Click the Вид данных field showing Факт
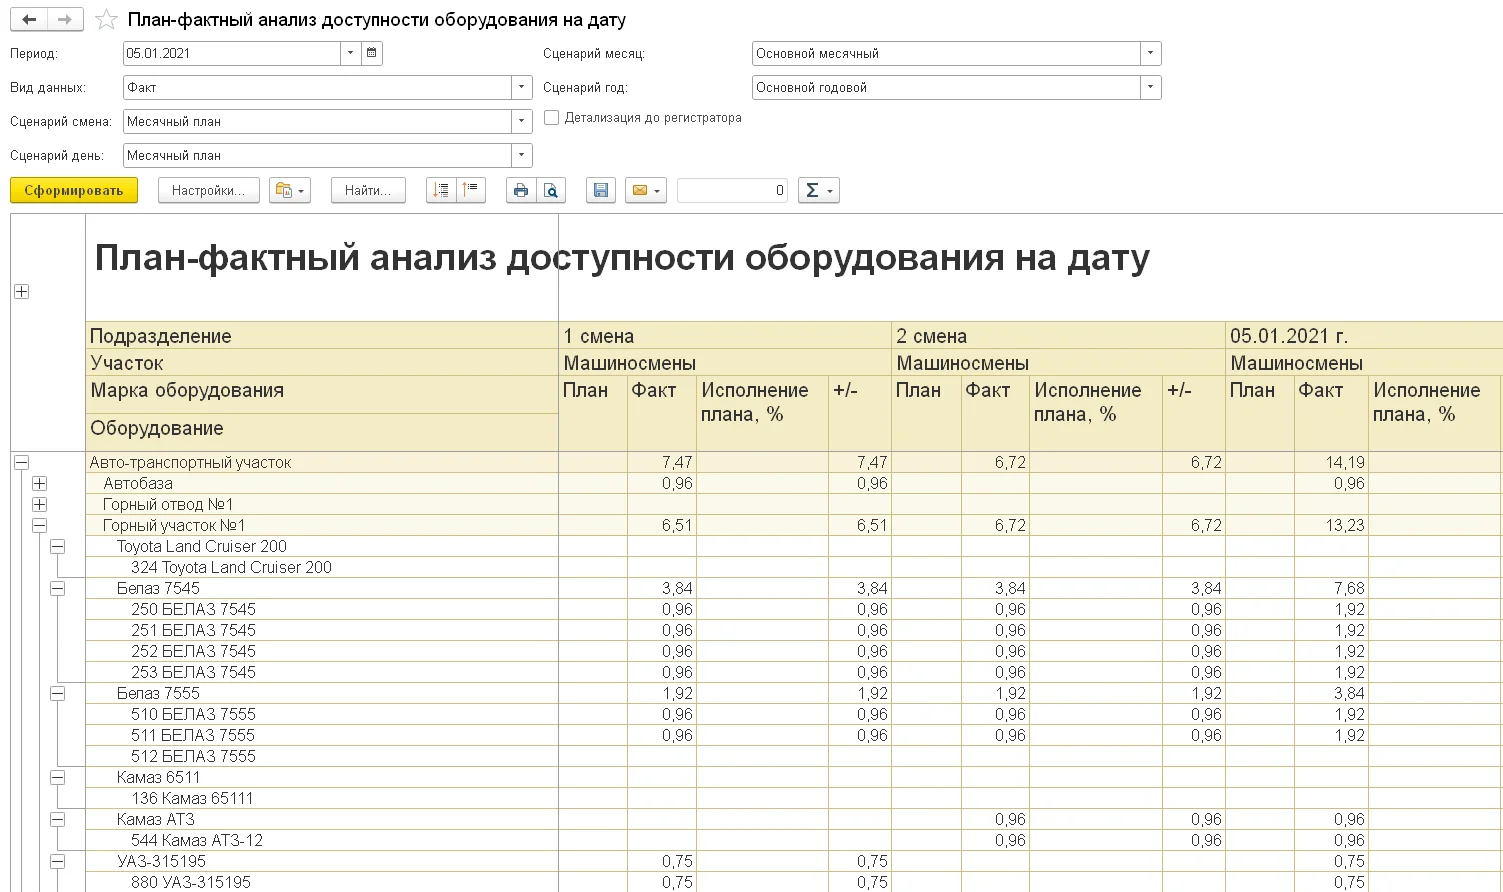Image resolution: width=1503 pixels, height=892 pixels. point(317,87)
